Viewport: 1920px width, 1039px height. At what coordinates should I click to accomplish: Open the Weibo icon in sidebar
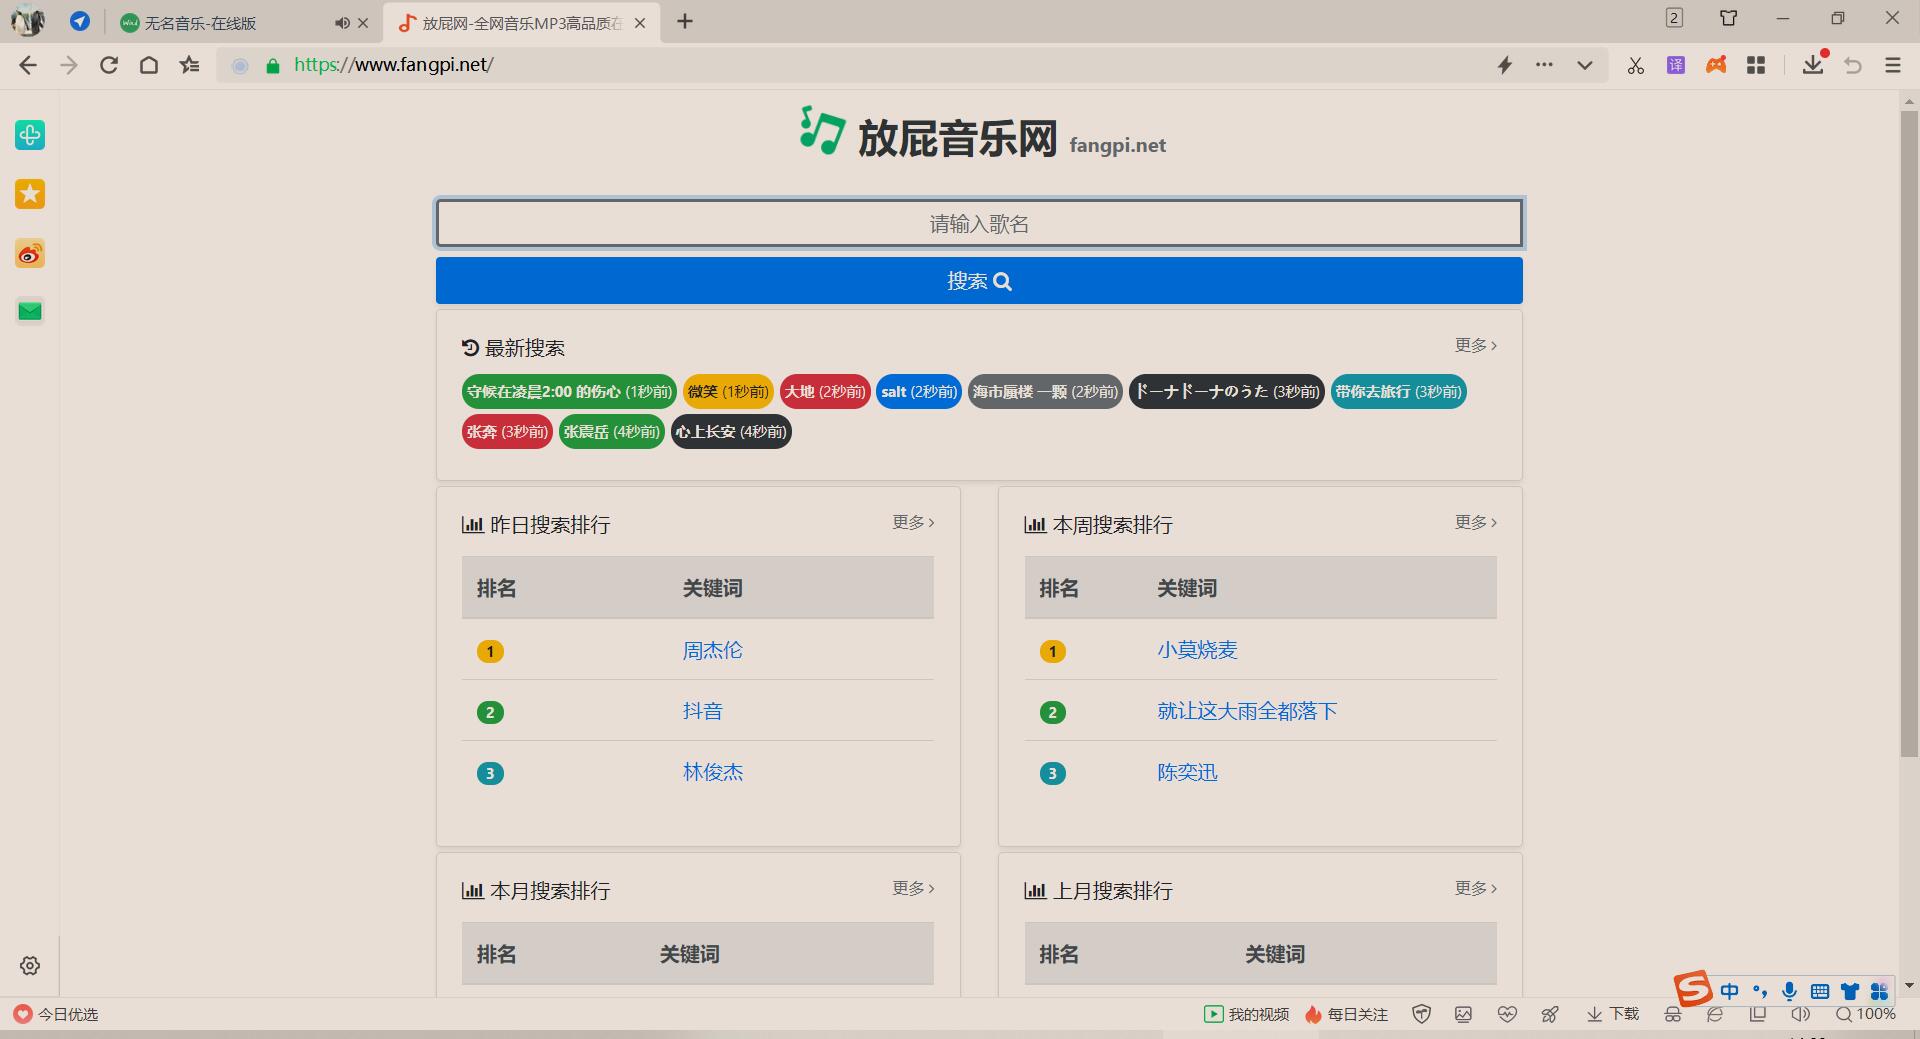pos(30,254)
